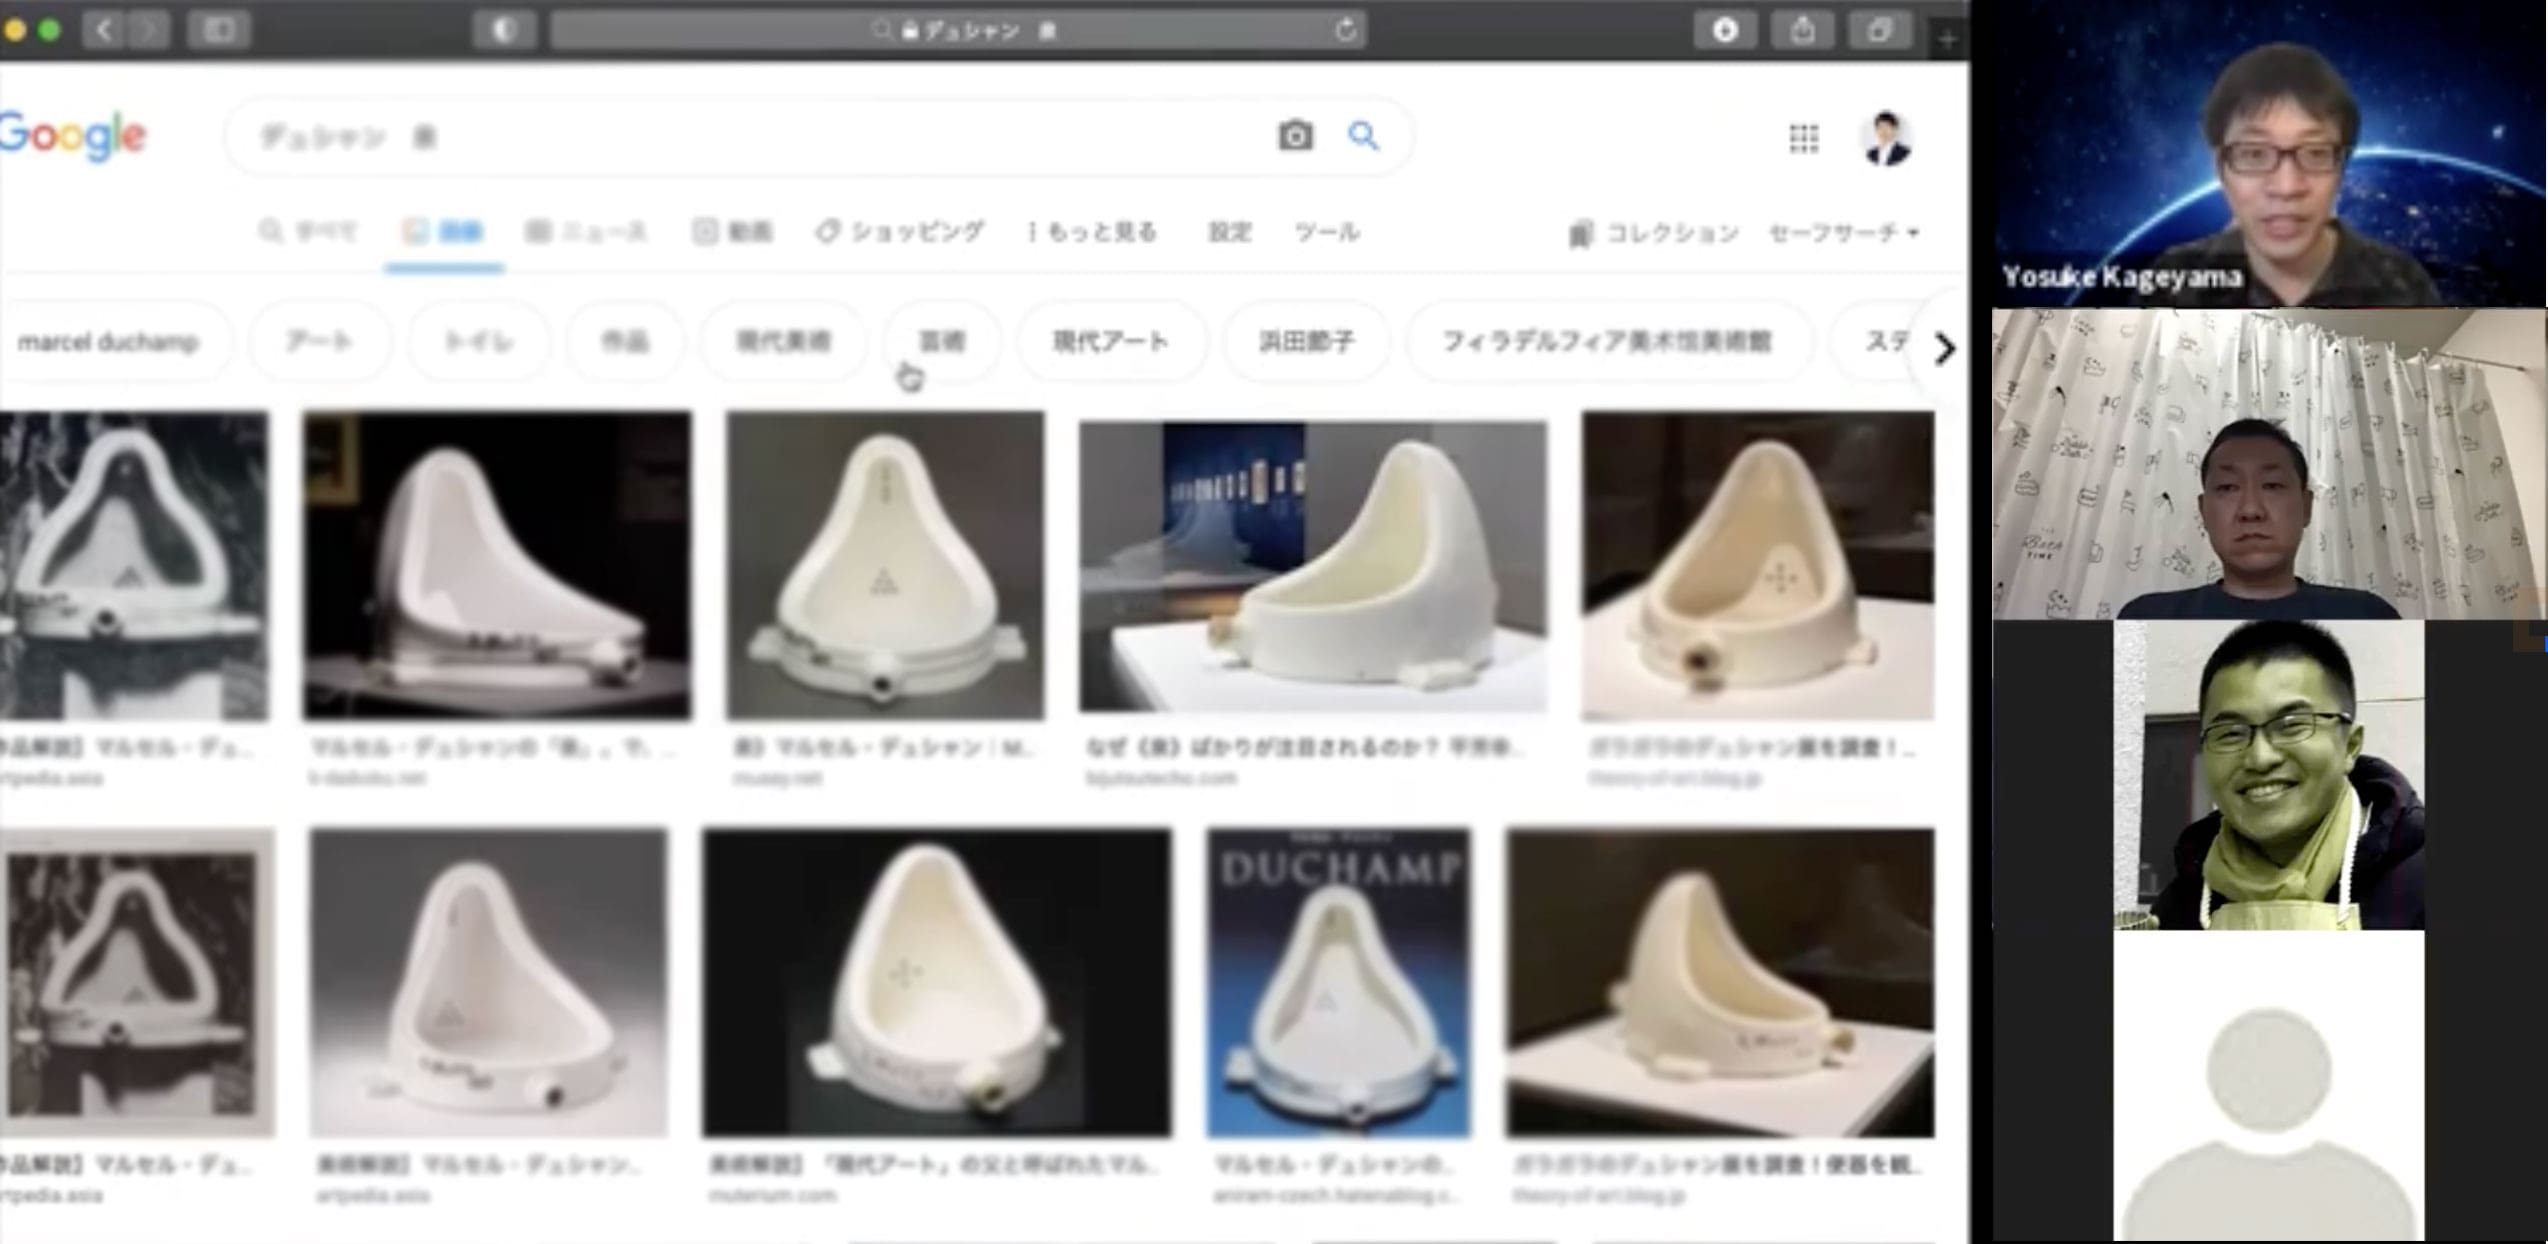Viewport: 2548px width, 1244px height.
Task: Open the 設定 settings menu
Action: pyautogui.click(x=1230, y=232)
